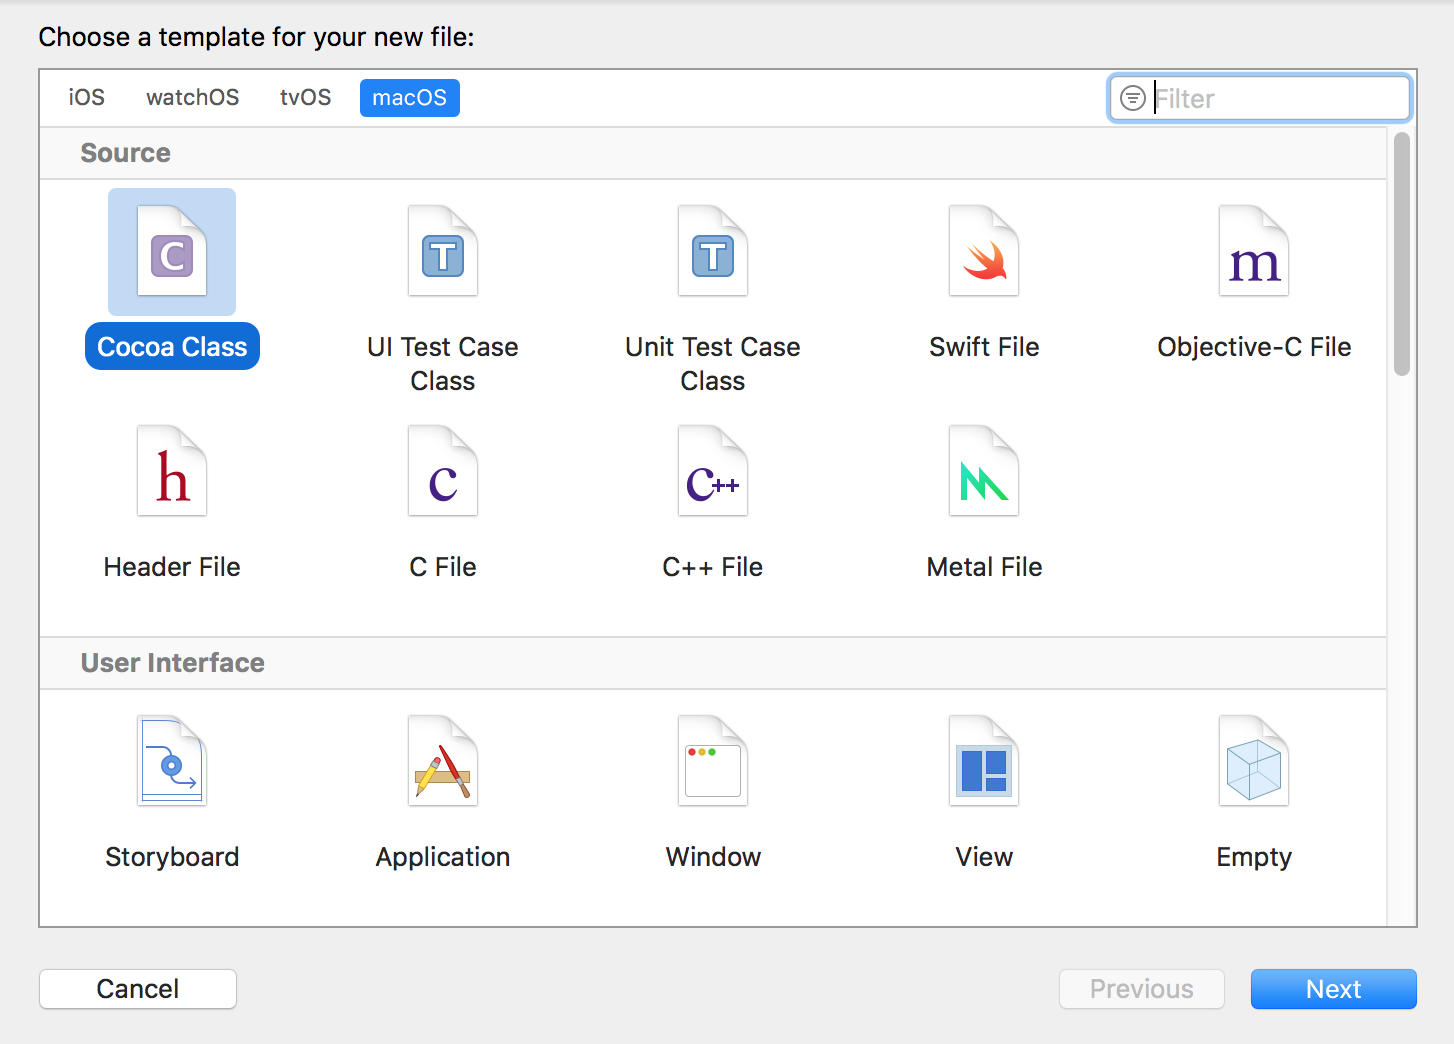Select the Application interface template

443,762
